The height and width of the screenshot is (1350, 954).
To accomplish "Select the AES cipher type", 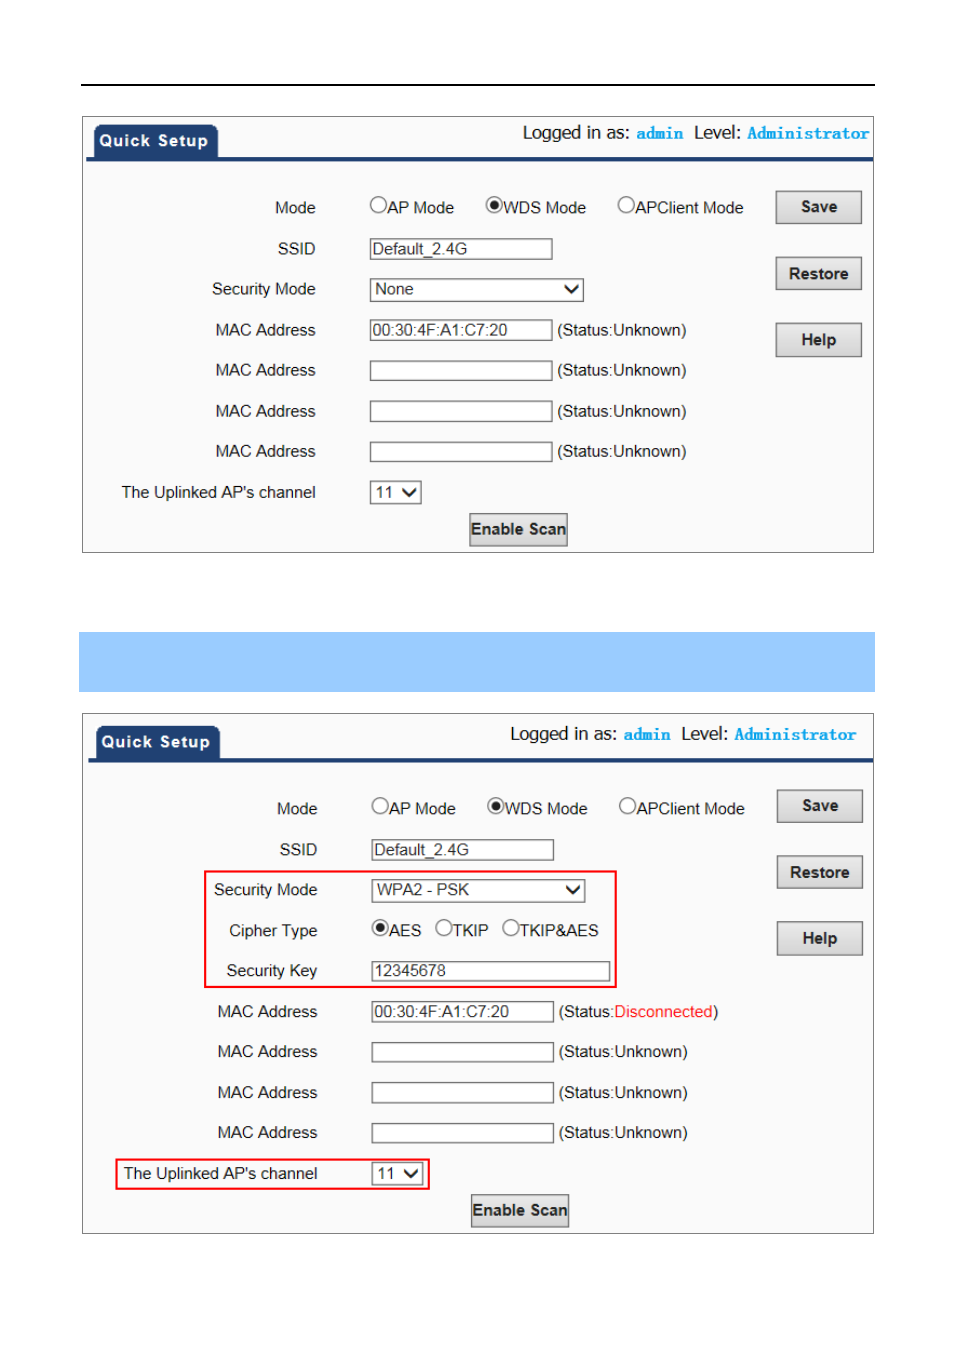I will [x=380, y=928].
